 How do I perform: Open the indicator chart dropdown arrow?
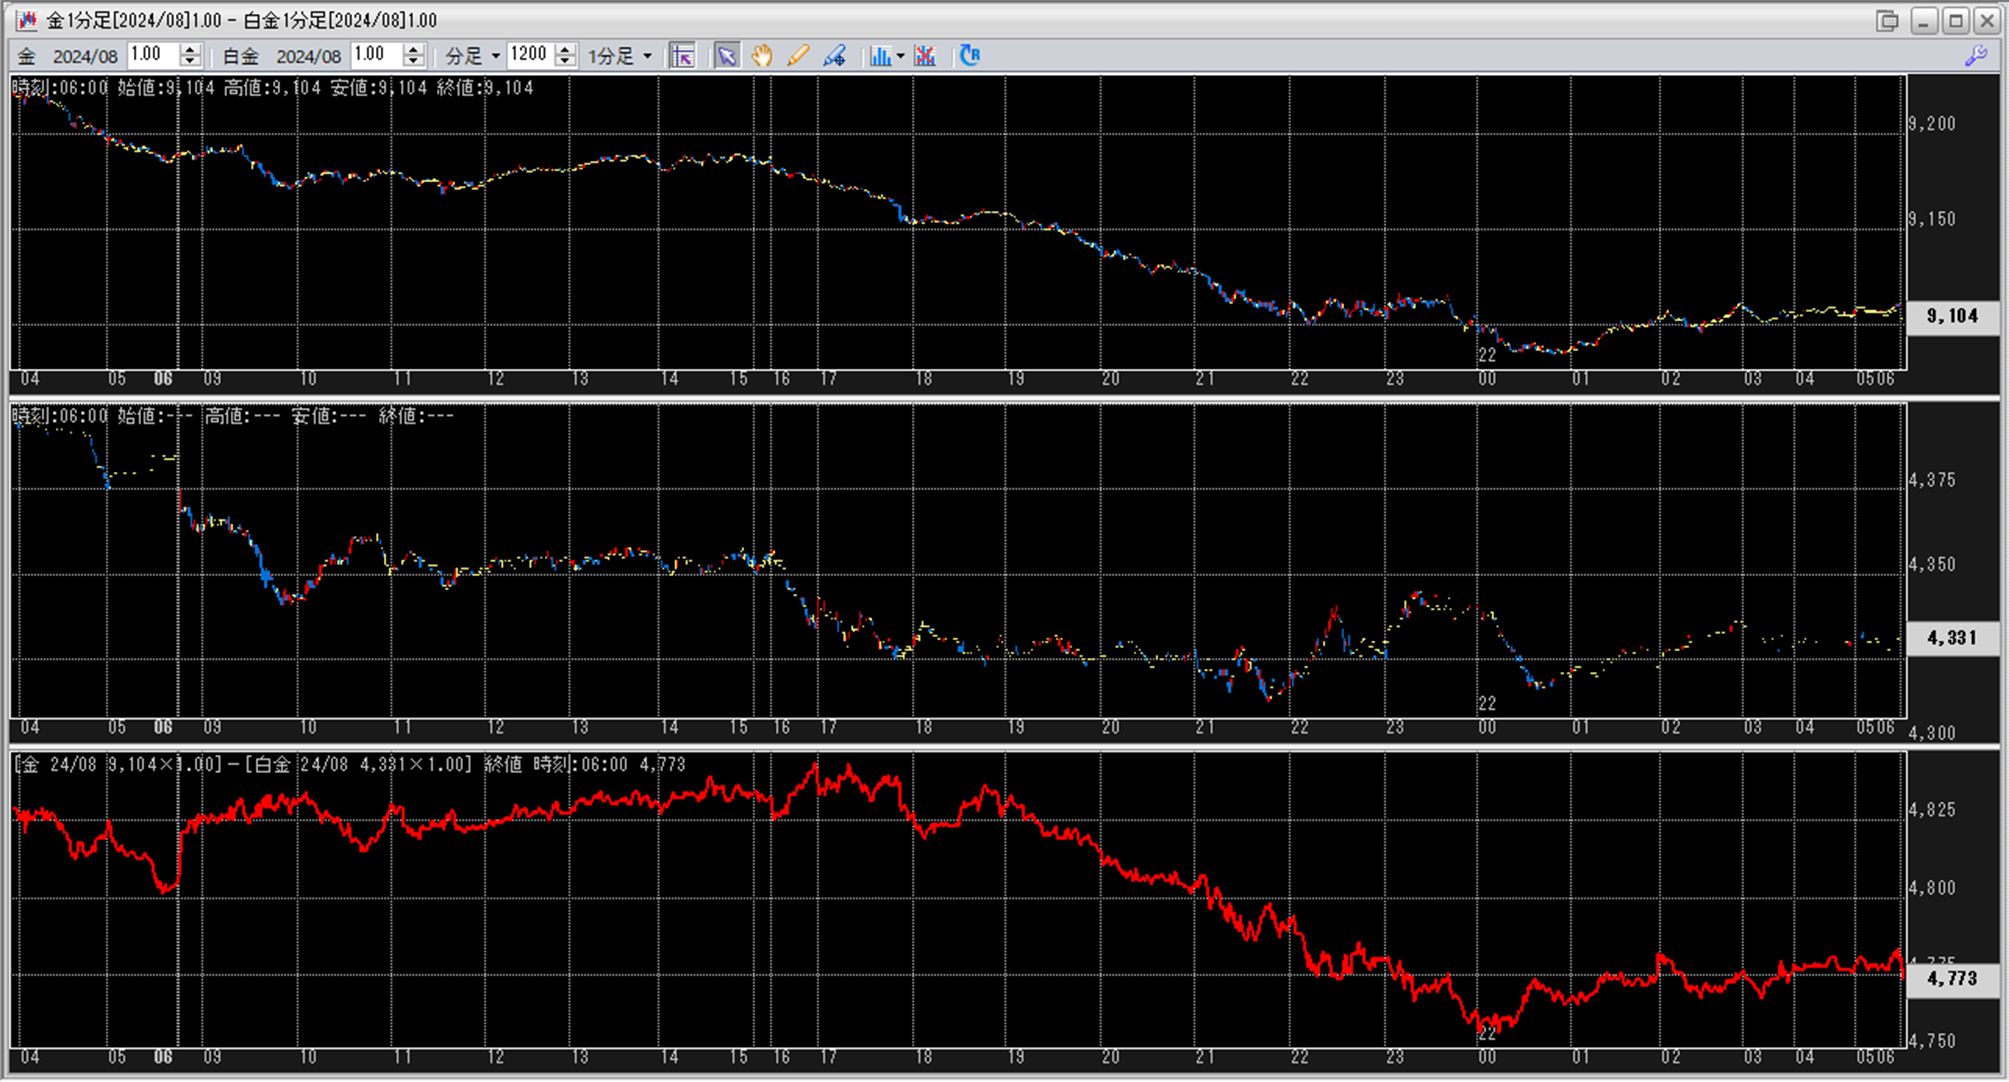tap(900, 56)
